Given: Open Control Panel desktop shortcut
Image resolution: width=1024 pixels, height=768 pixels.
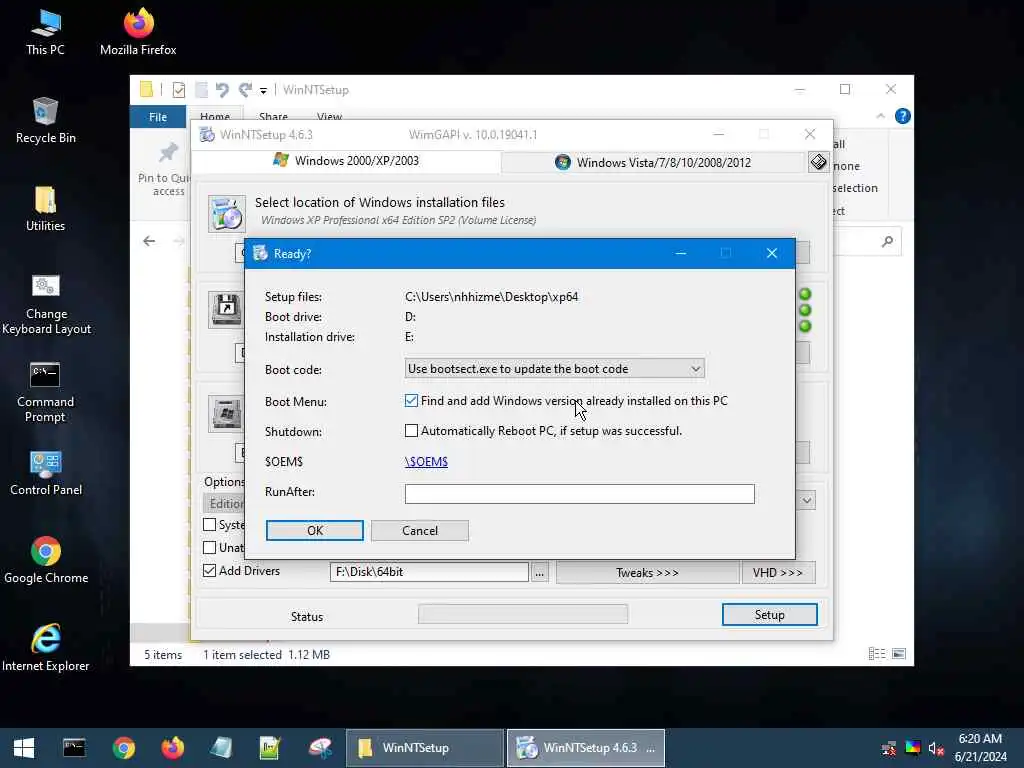Looking at the screenshot, I should click(46, 473).
